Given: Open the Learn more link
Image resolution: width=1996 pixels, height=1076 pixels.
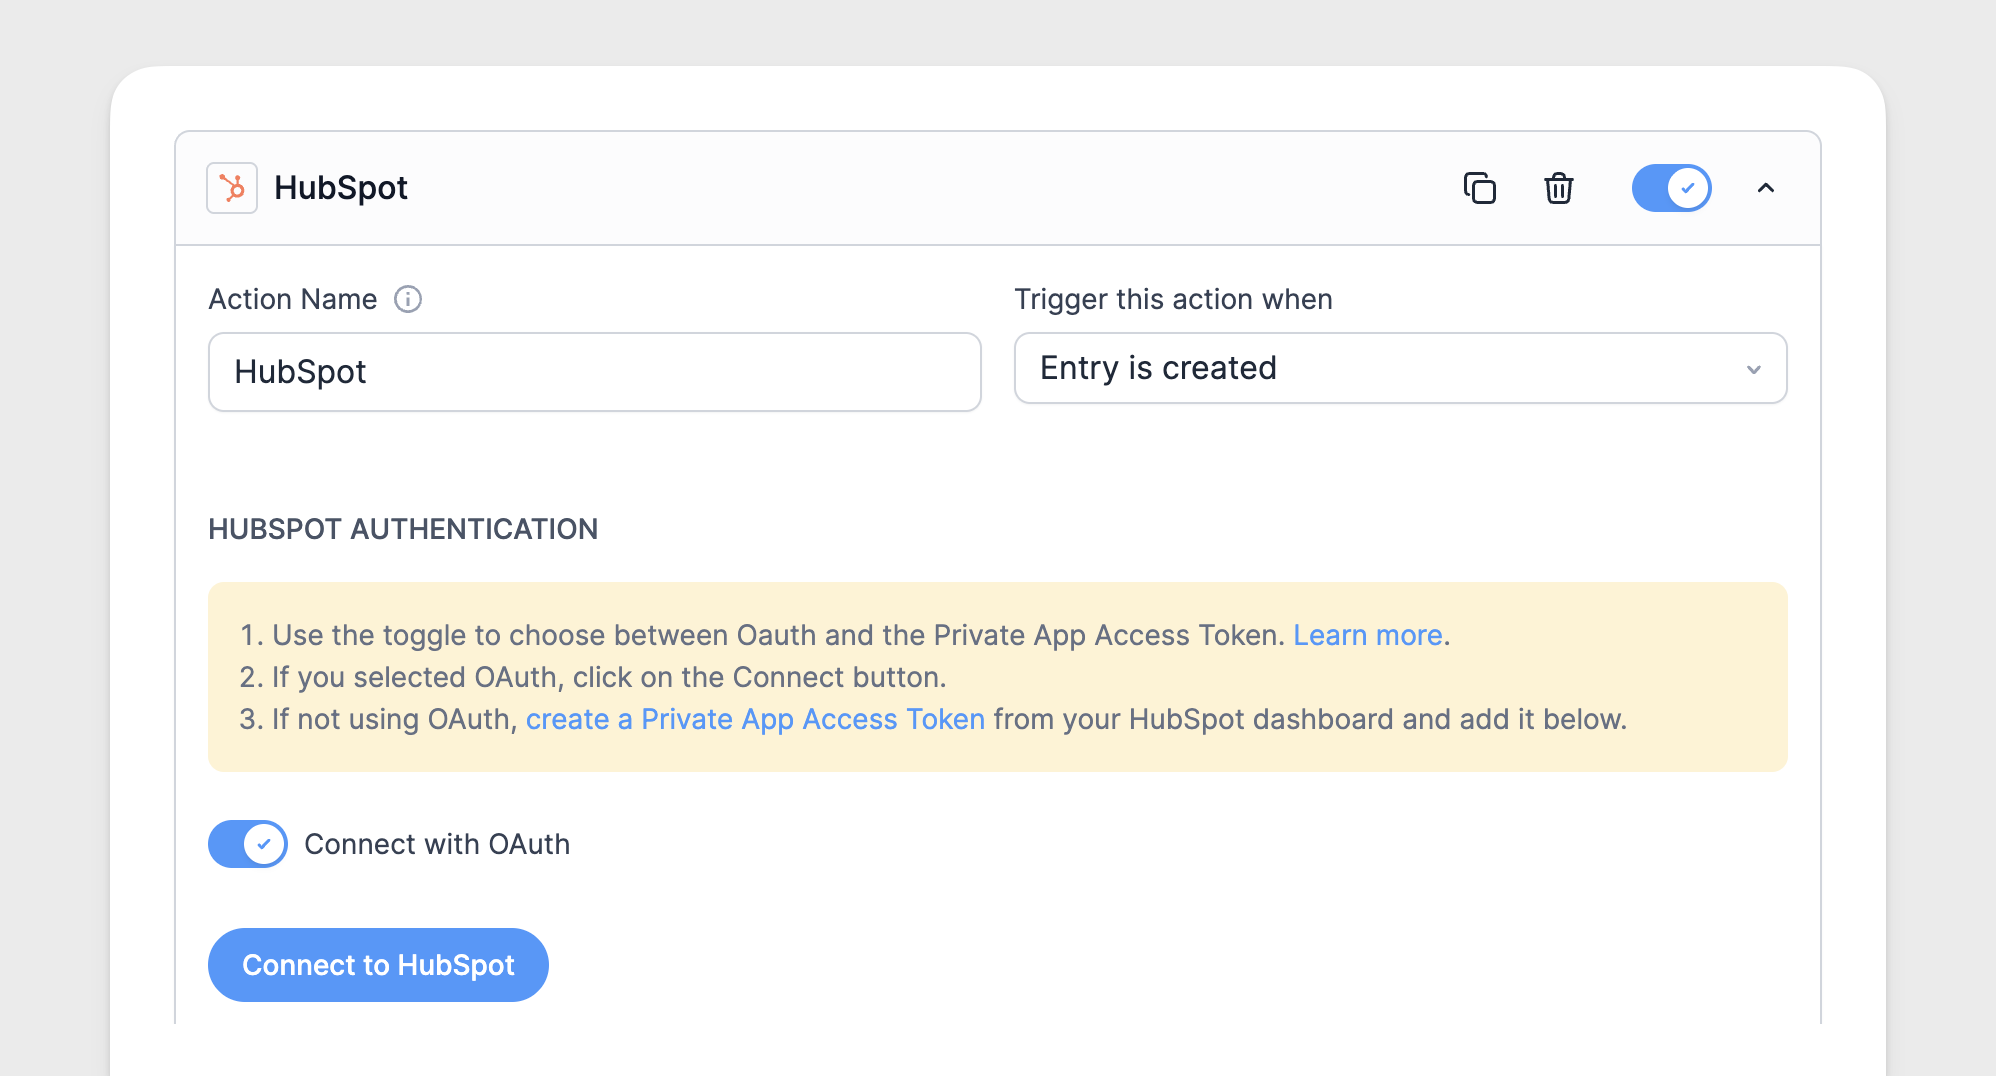Looking at the screenshot, I should click(1367, 635).
